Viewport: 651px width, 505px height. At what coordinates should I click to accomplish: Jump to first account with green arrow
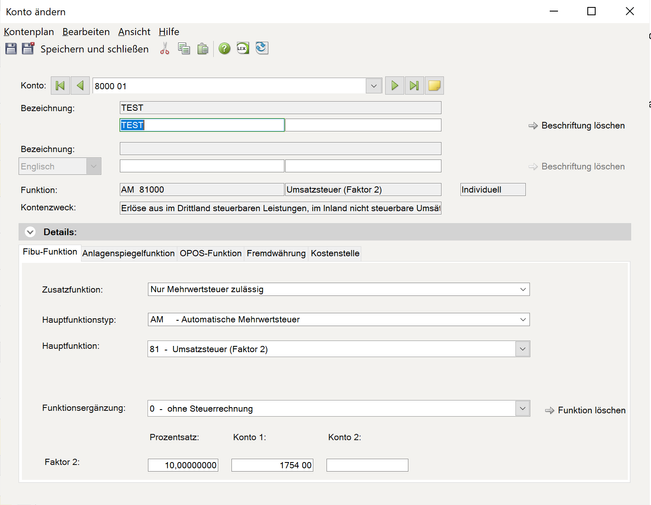click(x=60, y=86)
